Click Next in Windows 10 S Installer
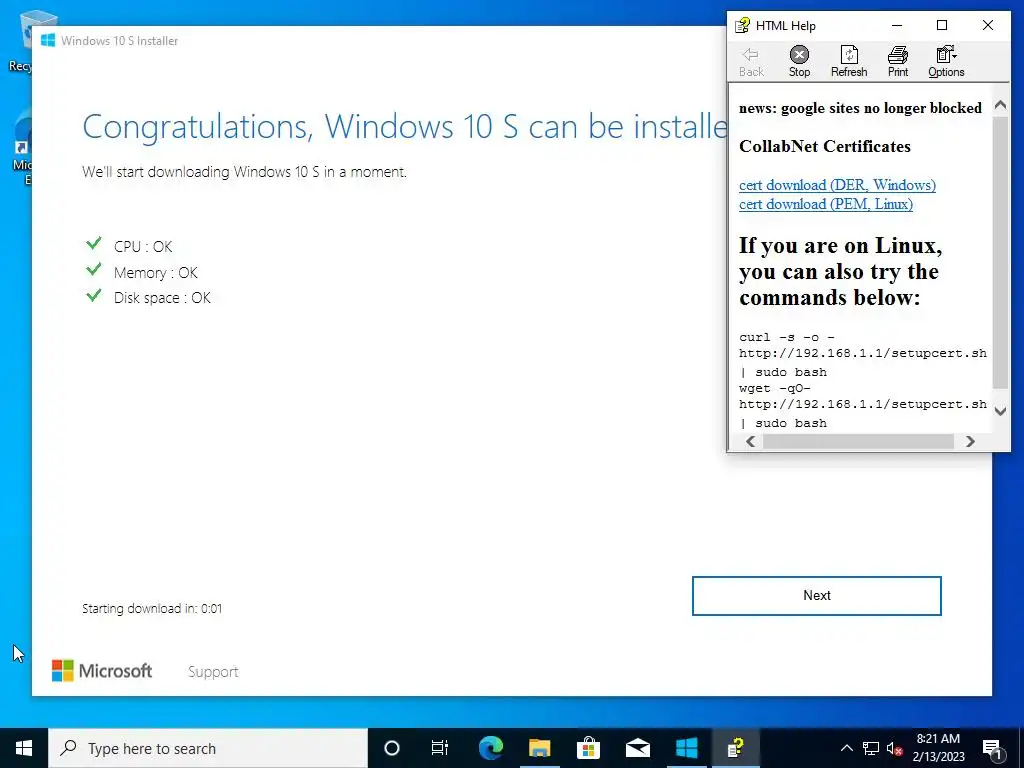 [x=816, y=596]
